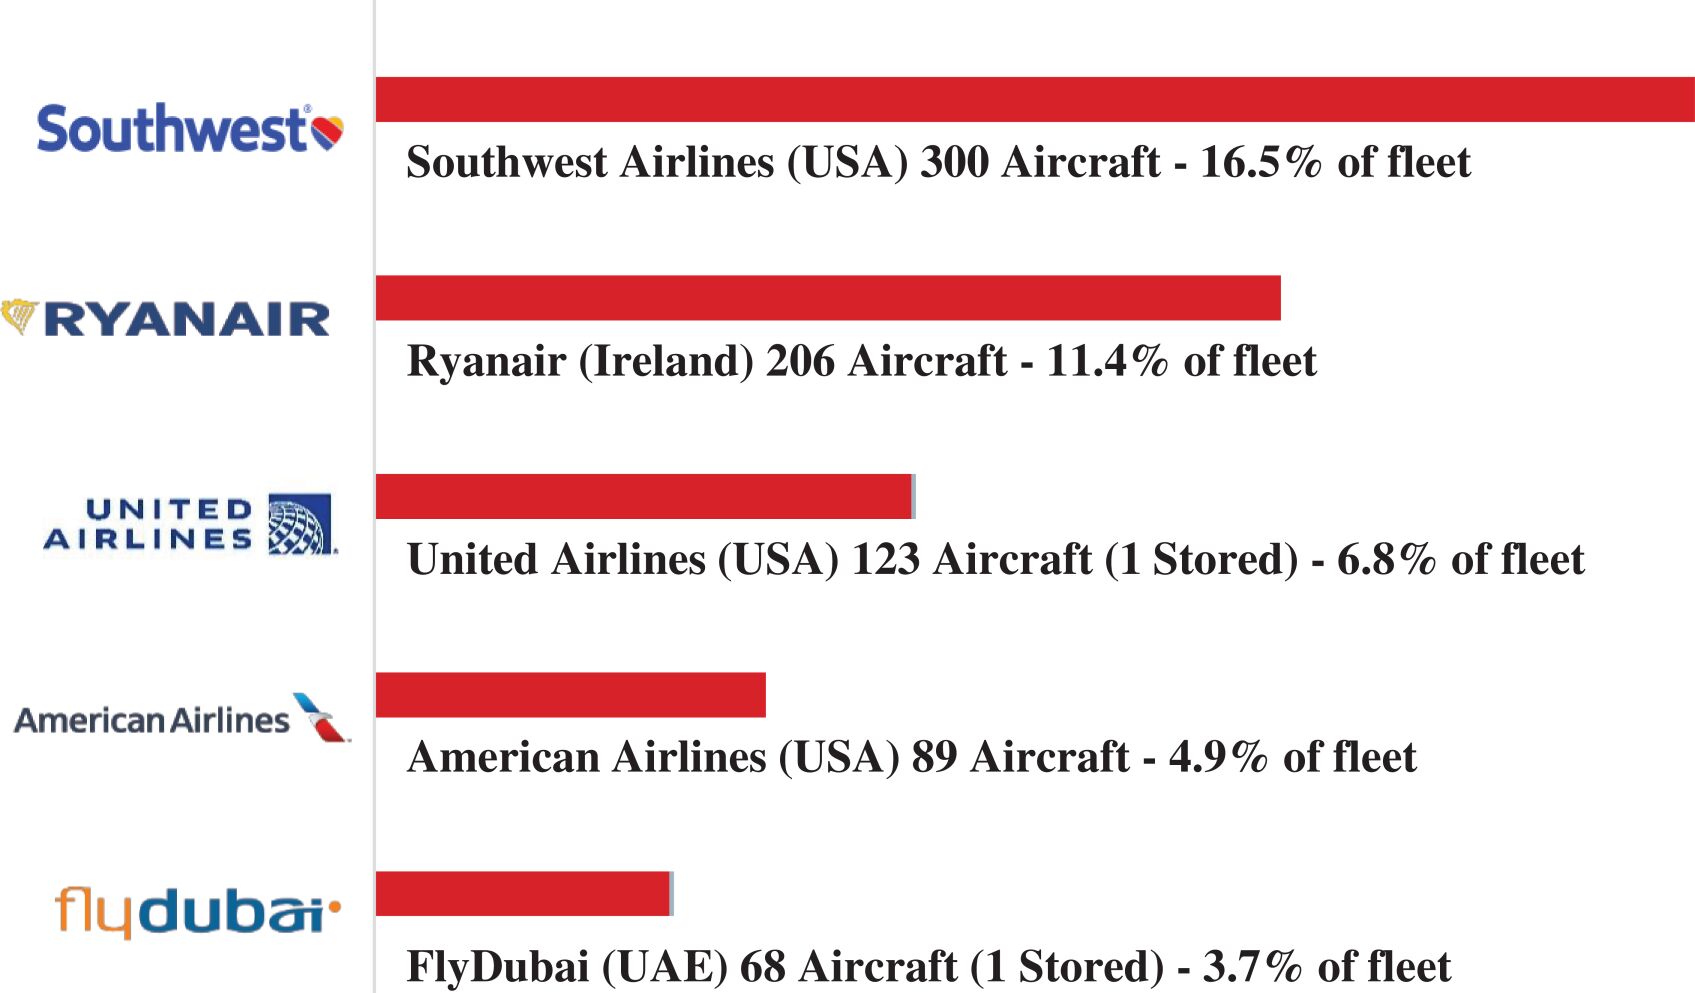Select the Ryanair red bar
1695x993 pixels.
[828, 298]
